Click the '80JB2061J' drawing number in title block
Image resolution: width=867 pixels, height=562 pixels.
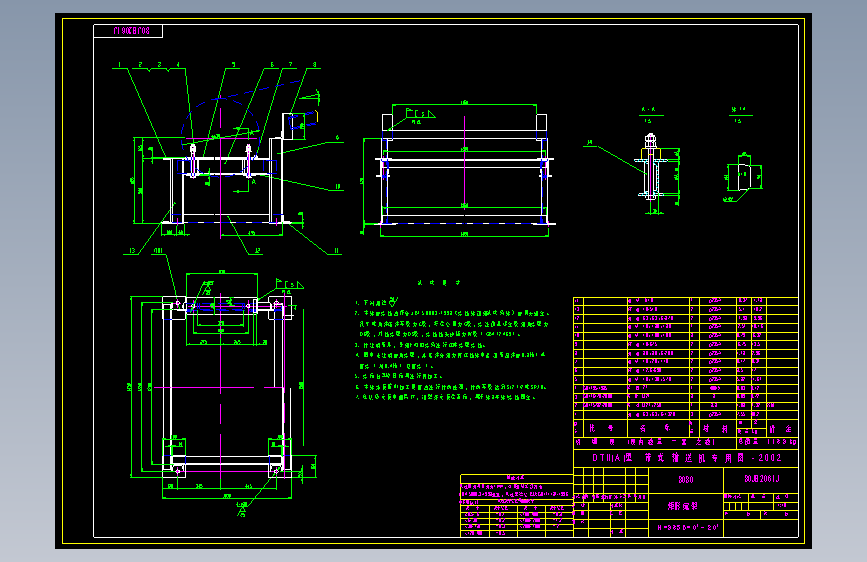761,479
